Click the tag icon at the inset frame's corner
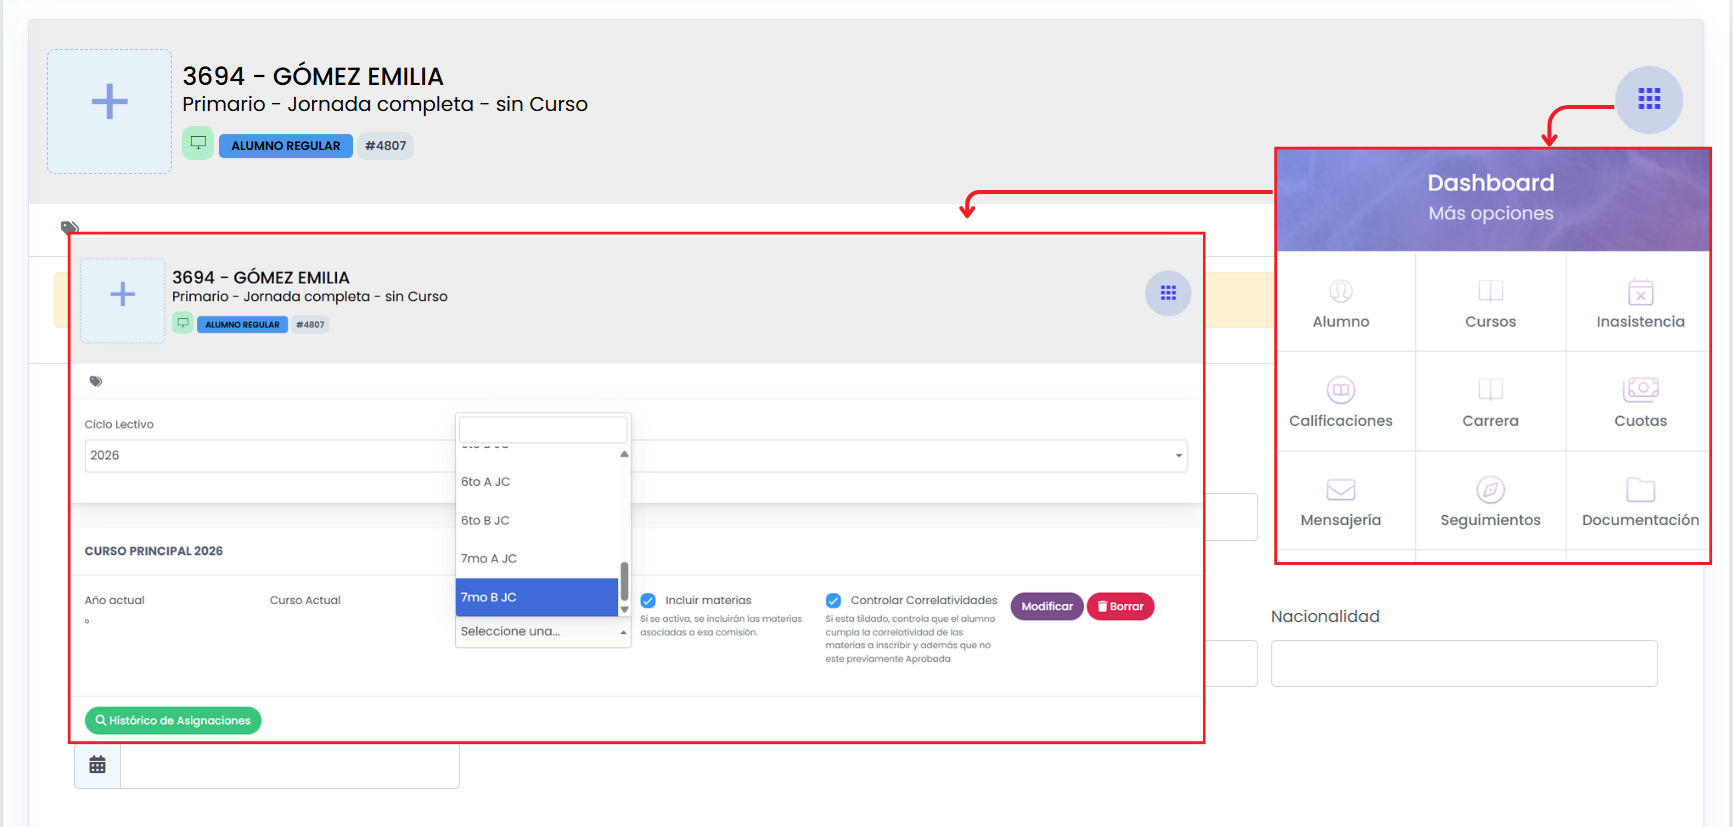Image resolution: width=1733 pixels, height=827 pixels. pyautogui.click(x=69, y=227)
